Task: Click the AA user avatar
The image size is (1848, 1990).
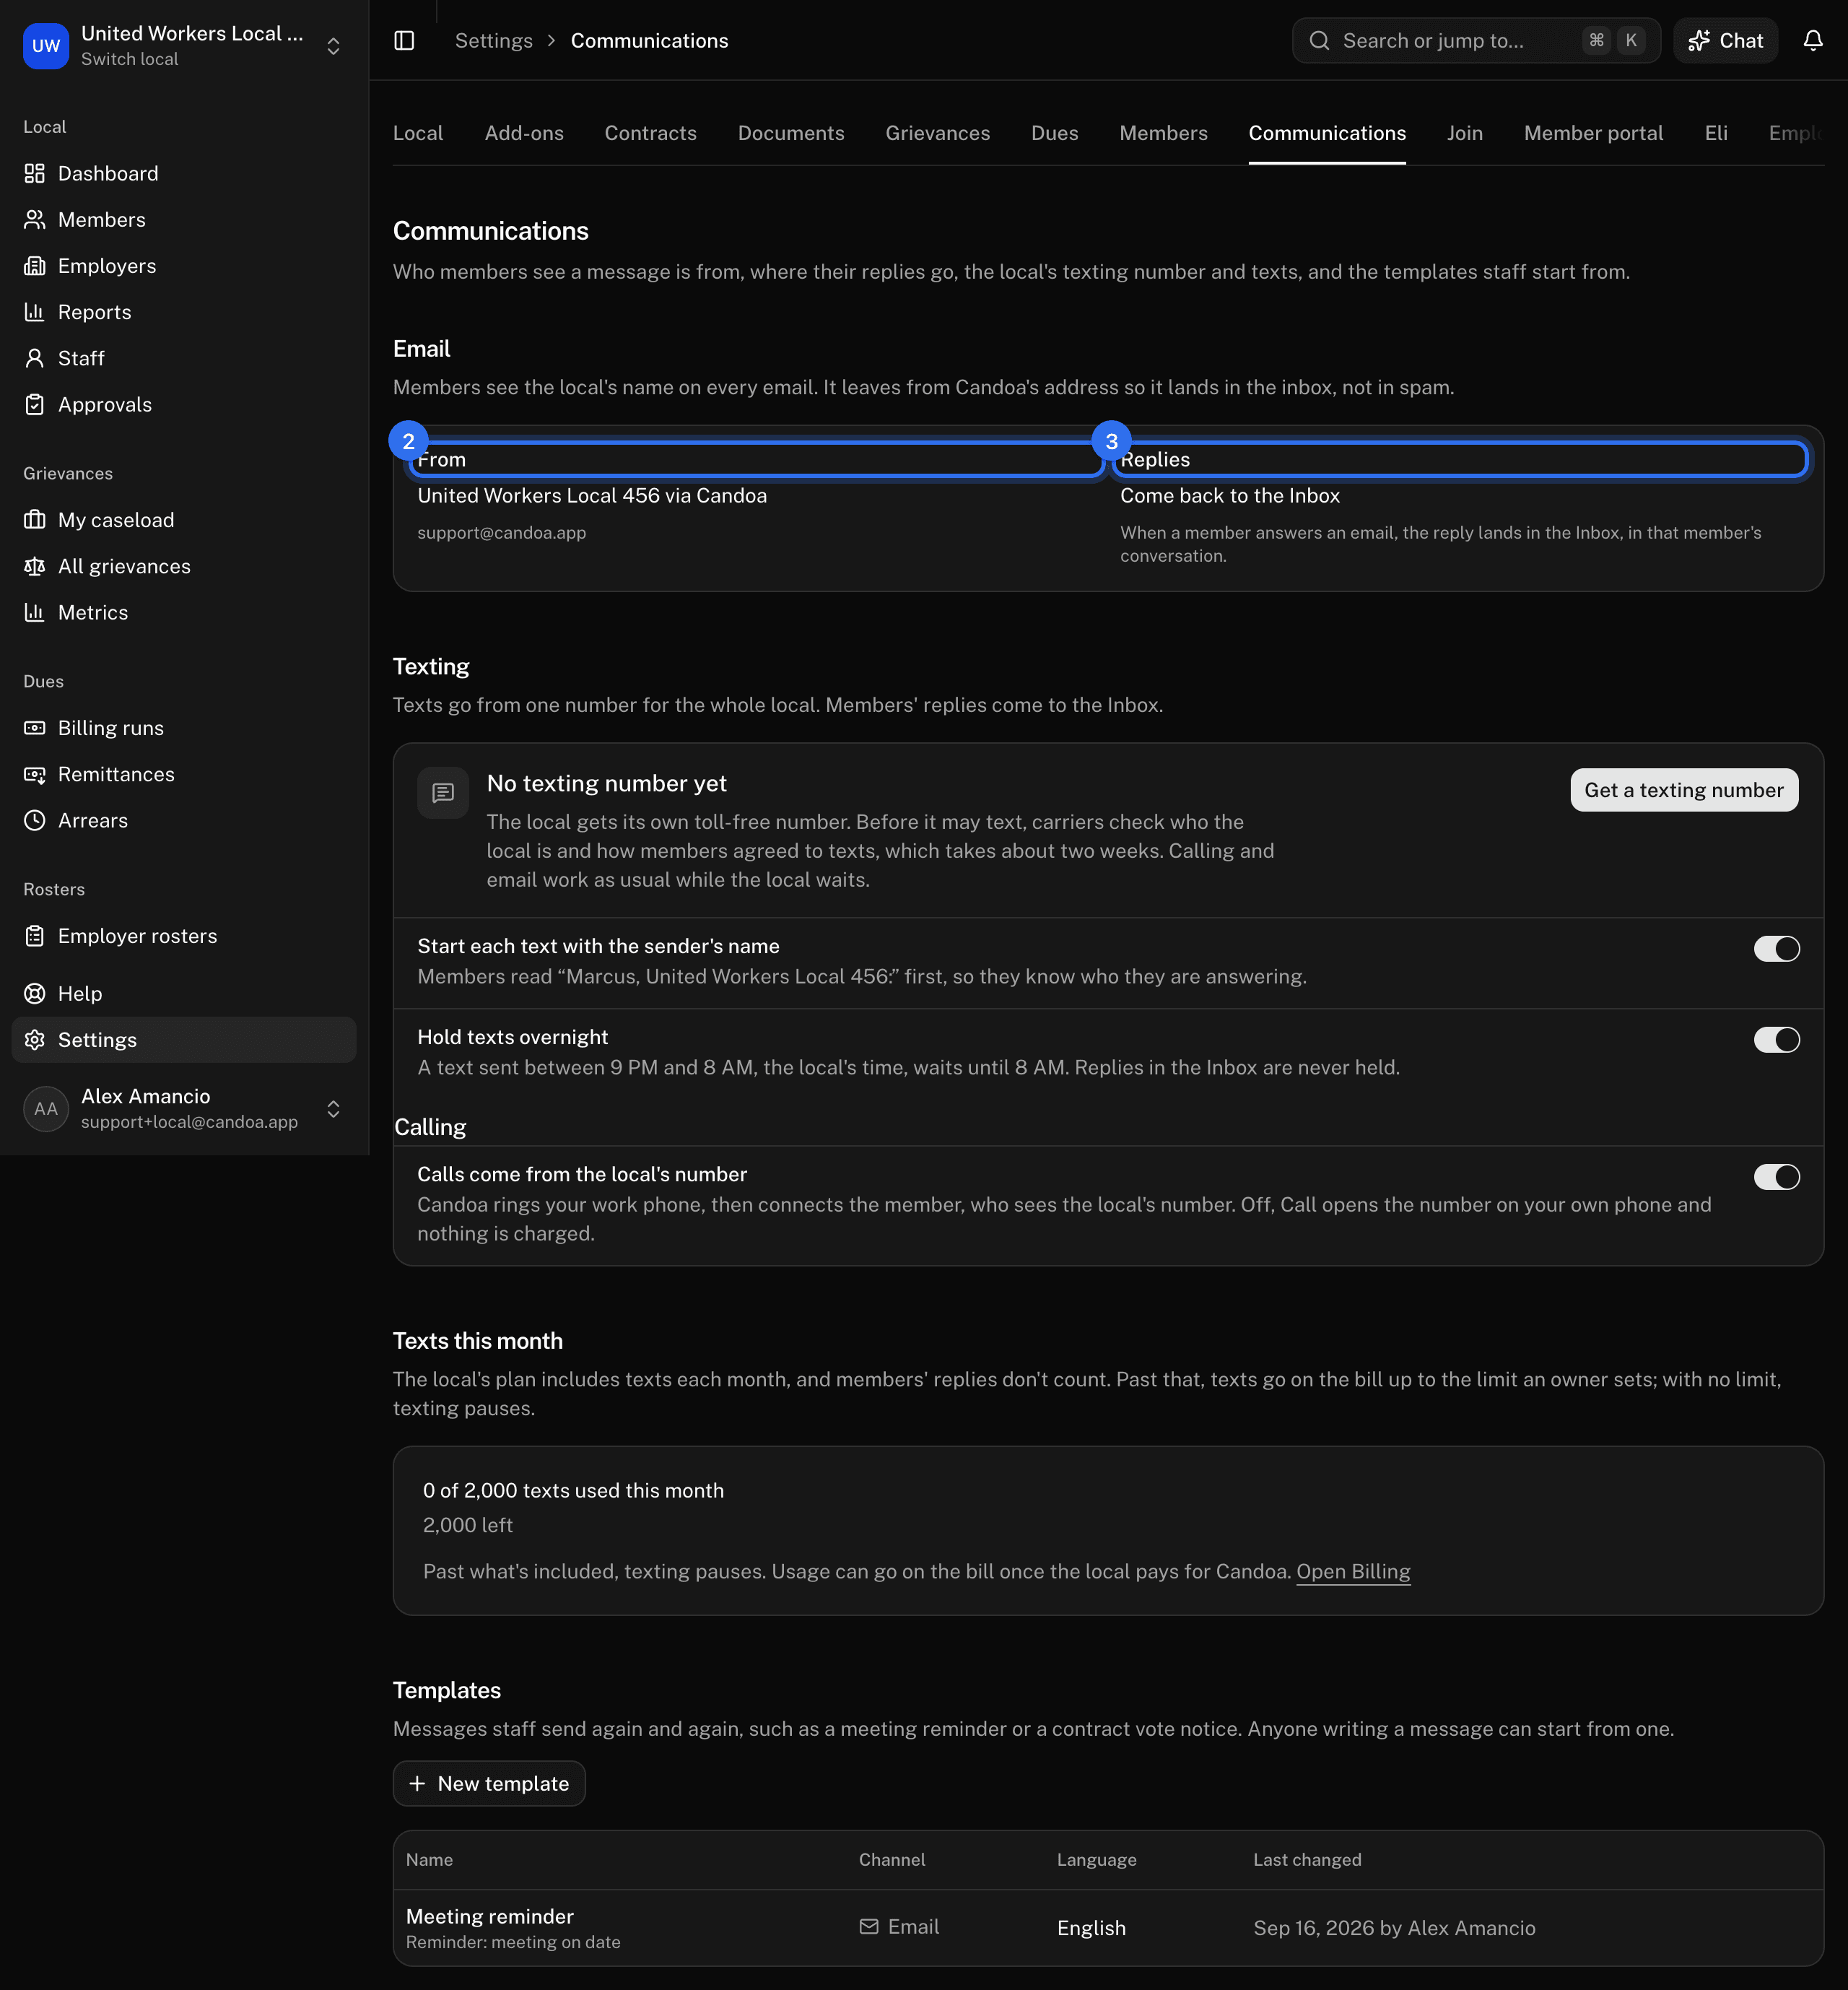Action: (x=46, y=1108)
